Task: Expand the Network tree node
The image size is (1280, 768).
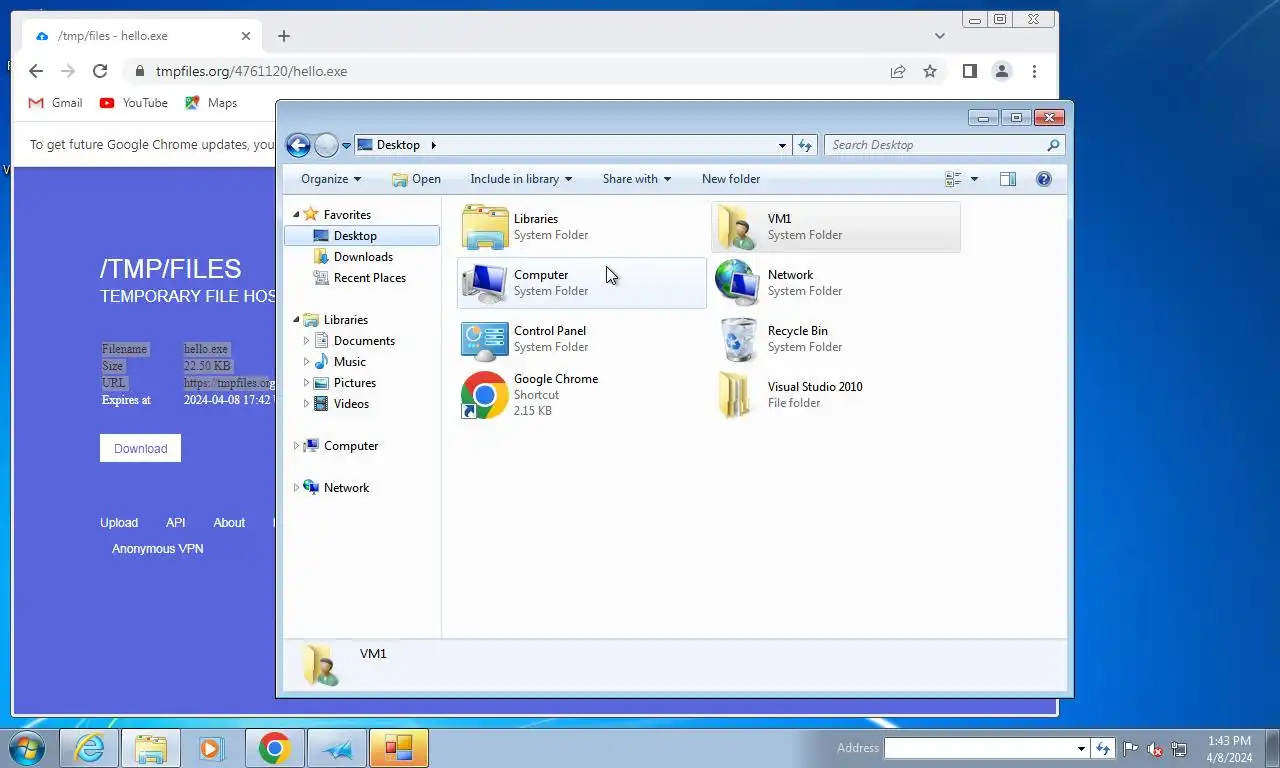Action: [296, 488]
